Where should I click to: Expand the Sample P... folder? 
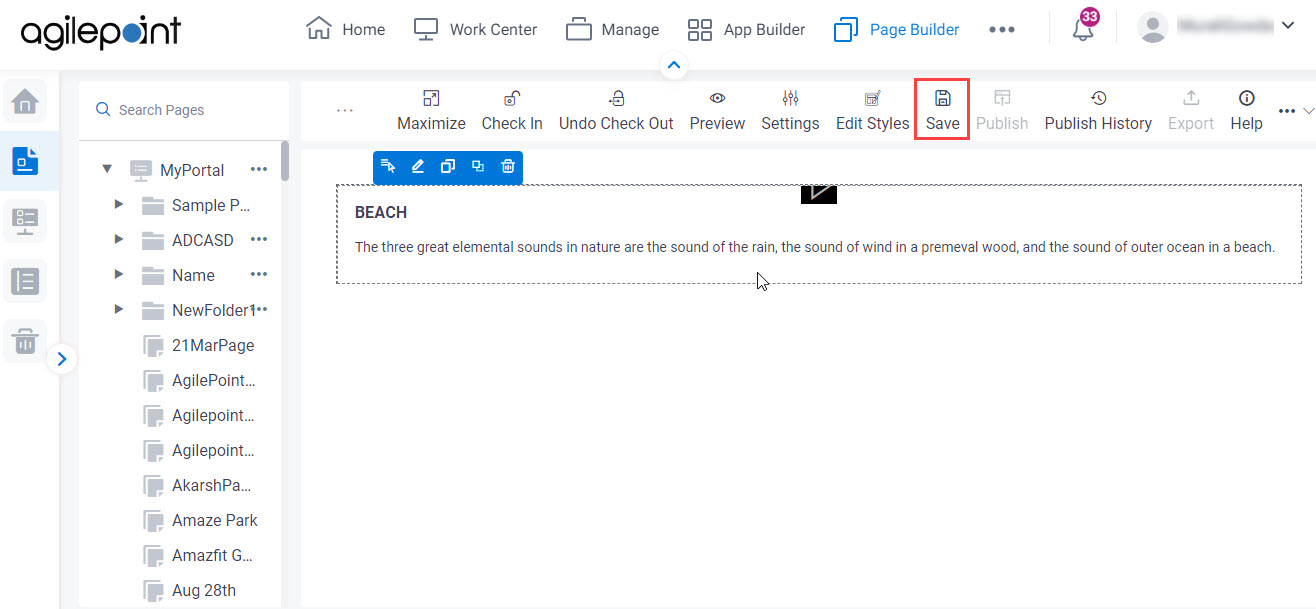click(119, 204)
